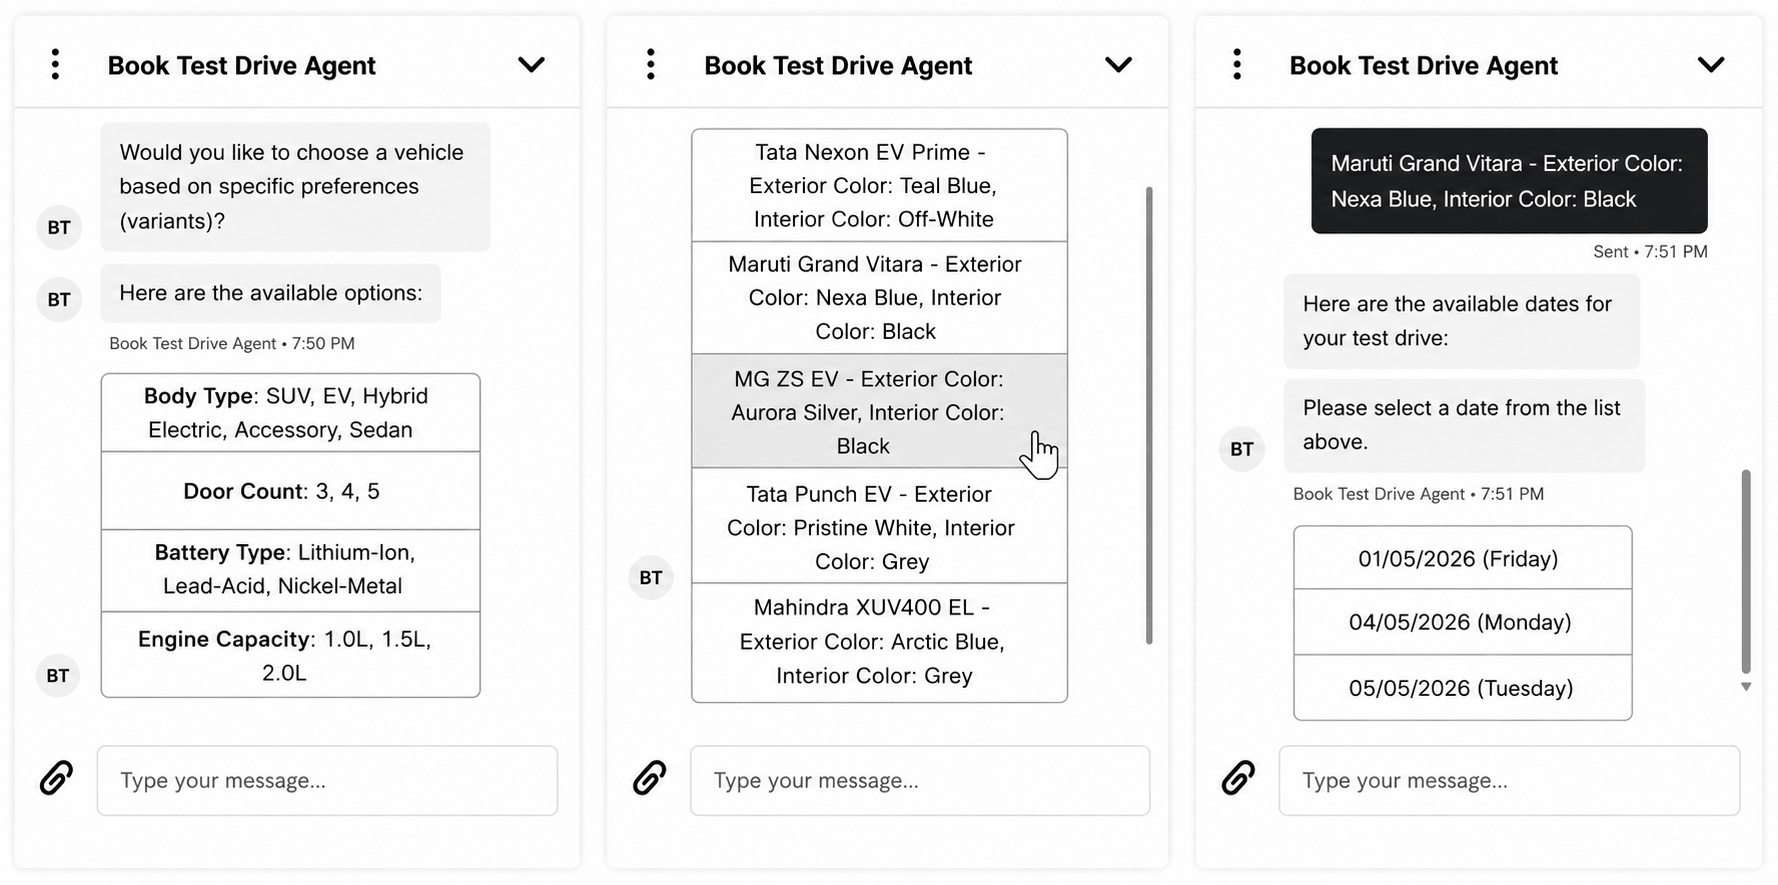Screen dimensions: 1778x885
Task: Collapse the middle chat panel with its chevron
Action: pos(1118,65)
